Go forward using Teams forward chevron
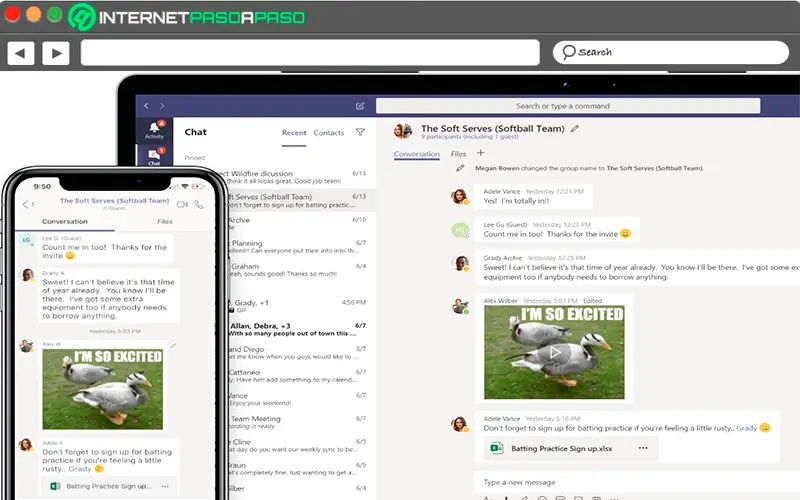 coord(162,106)
